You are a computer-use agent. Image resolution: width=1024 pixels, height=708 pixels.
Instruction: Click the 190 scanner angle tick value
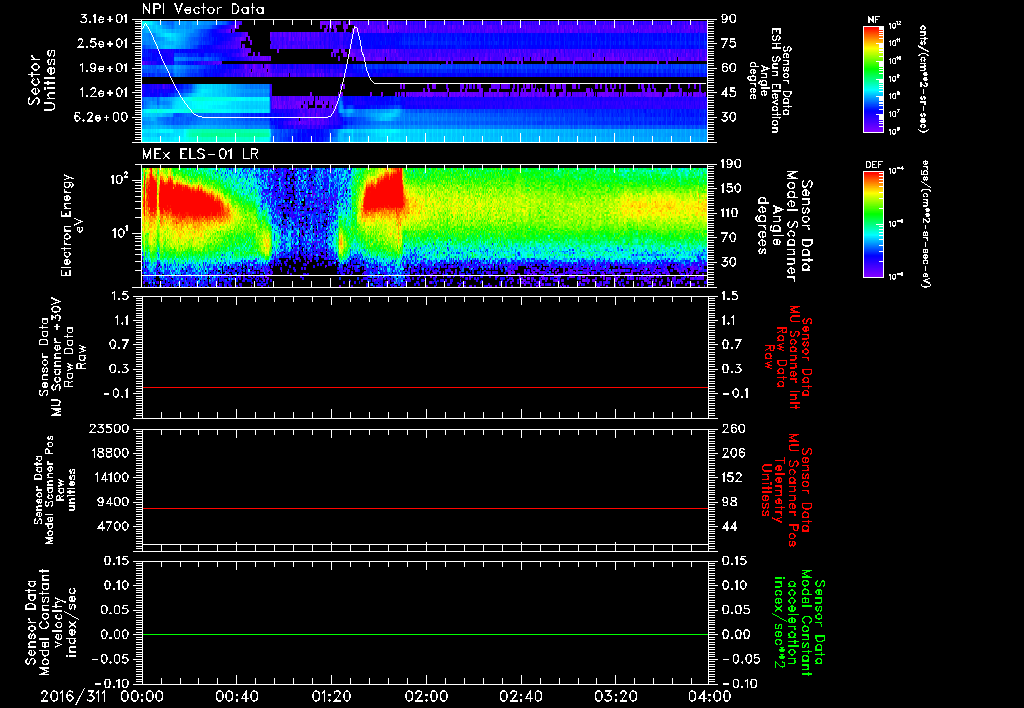(x=731, y=164)
